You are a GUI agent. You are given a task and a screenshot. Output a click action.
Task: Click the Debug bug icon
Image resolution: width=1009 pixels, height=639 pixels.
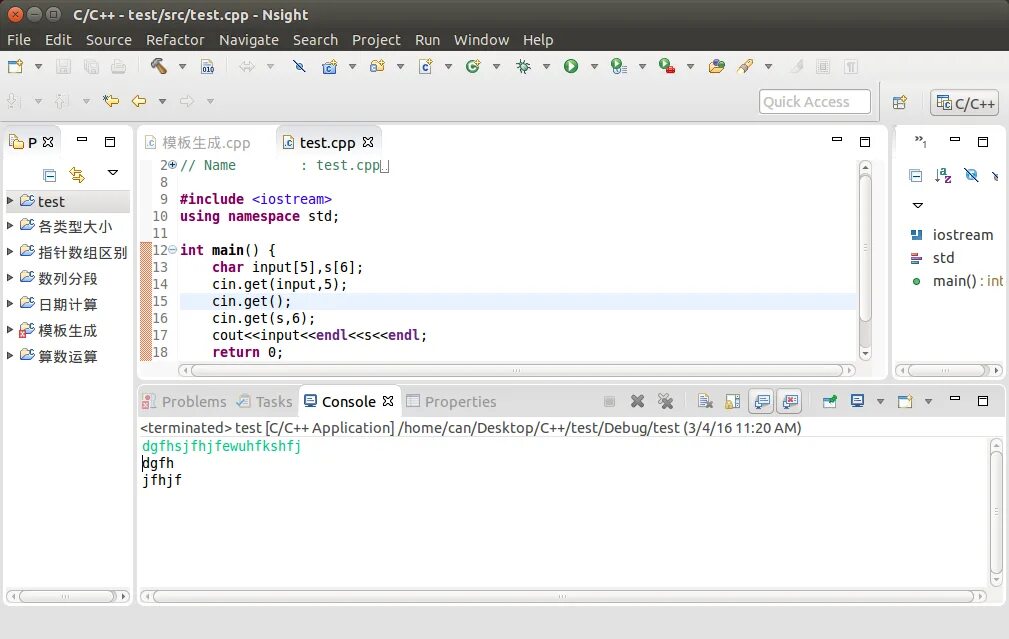click(x=523, y=66)
